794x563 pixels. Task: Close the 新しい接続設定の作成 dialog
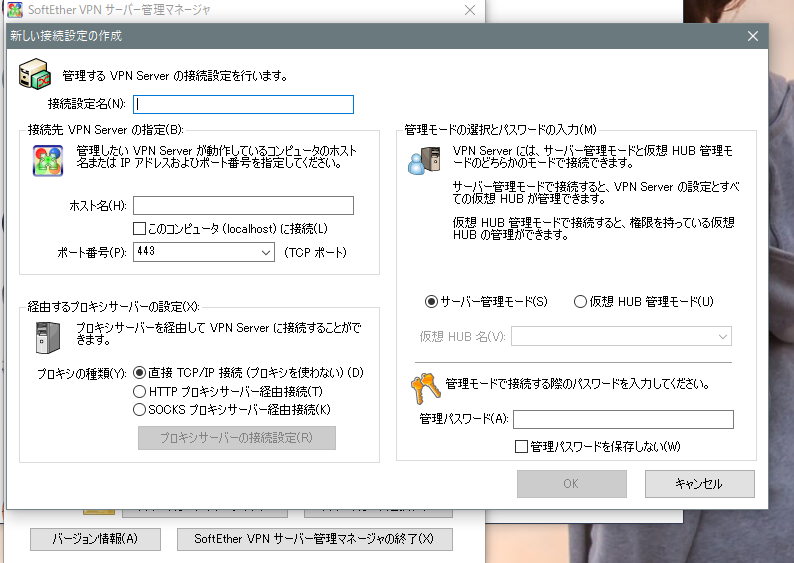[752, 36]
